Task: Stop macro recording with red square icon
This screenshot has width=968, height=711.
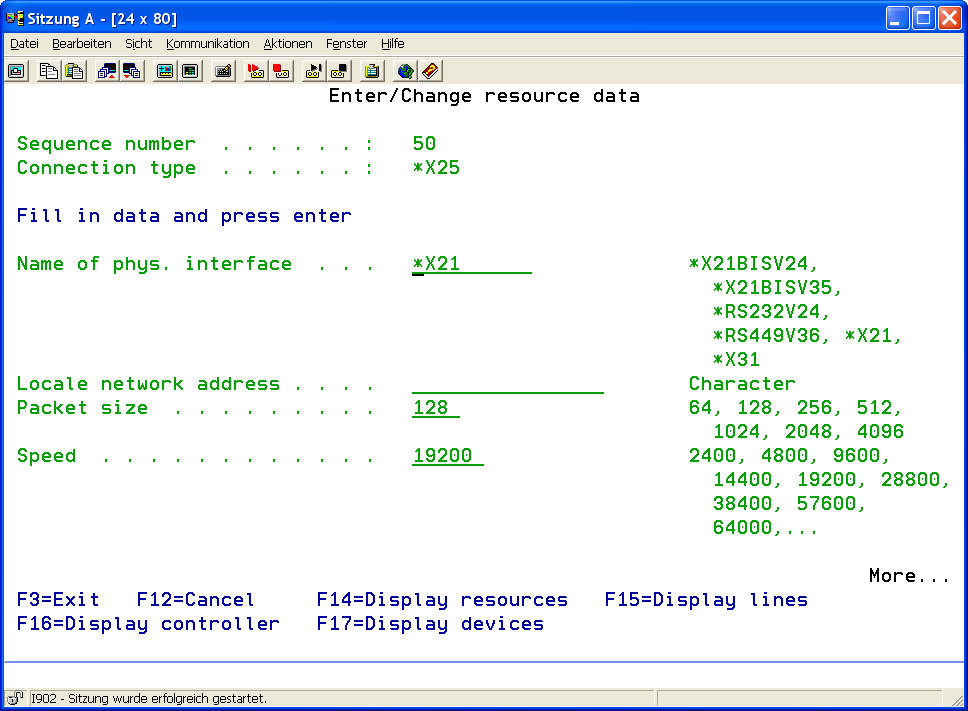Action: (x=281, y=71)
